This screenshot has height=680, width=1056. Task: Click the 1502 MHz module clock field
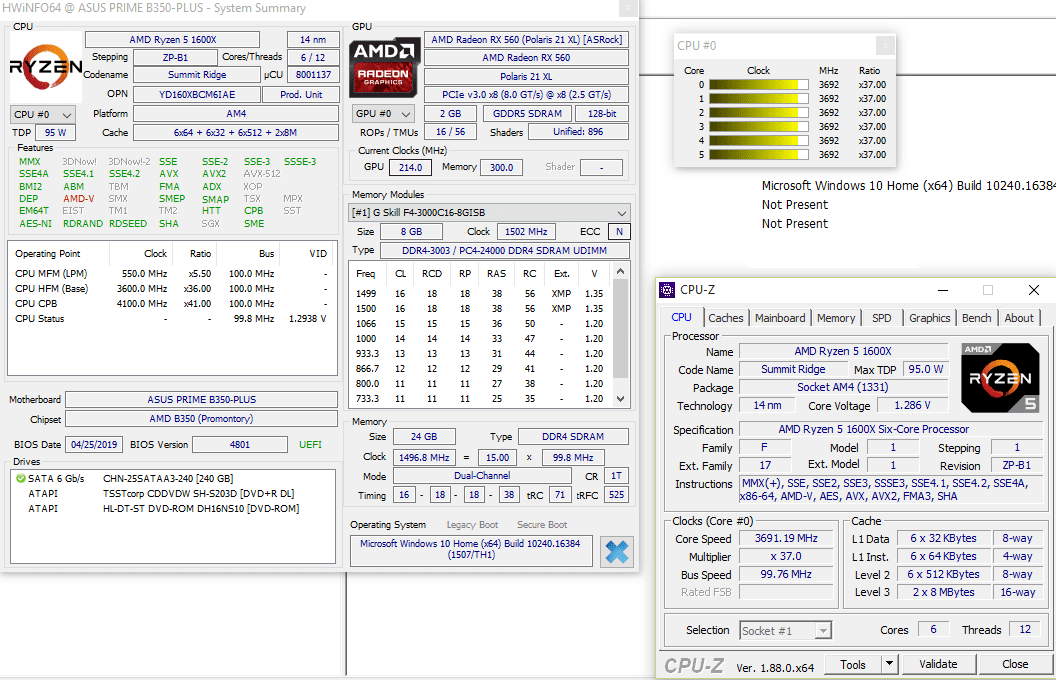click(x=526, y=232)
